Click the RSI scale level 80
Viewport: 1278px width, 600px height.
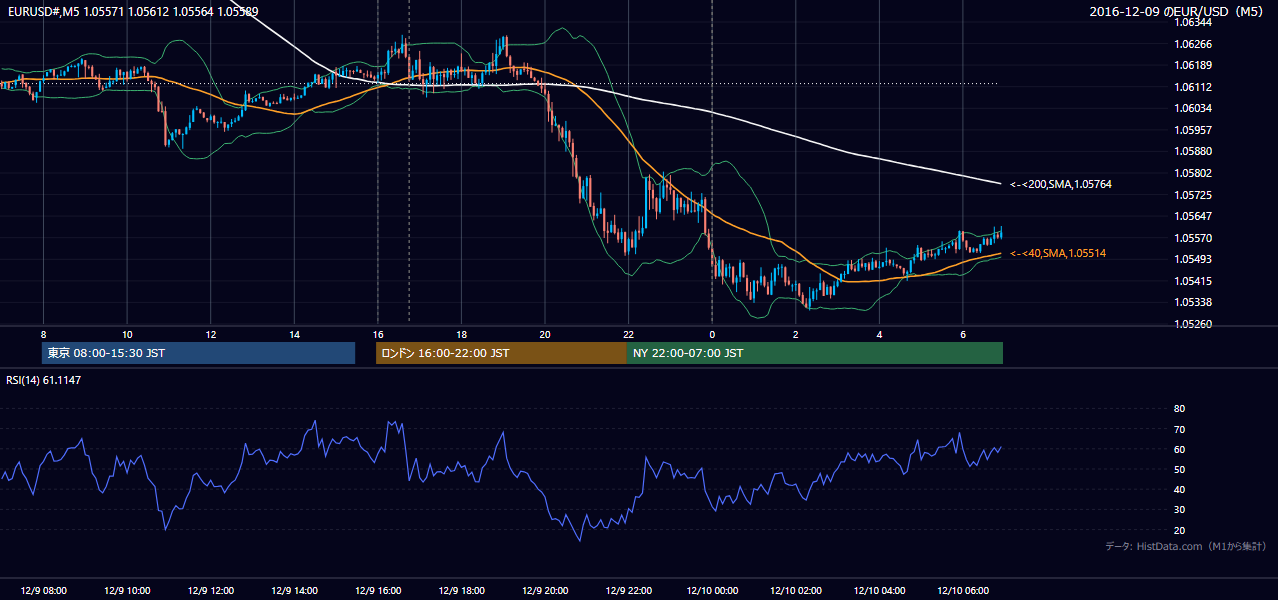pos(1179,409)
